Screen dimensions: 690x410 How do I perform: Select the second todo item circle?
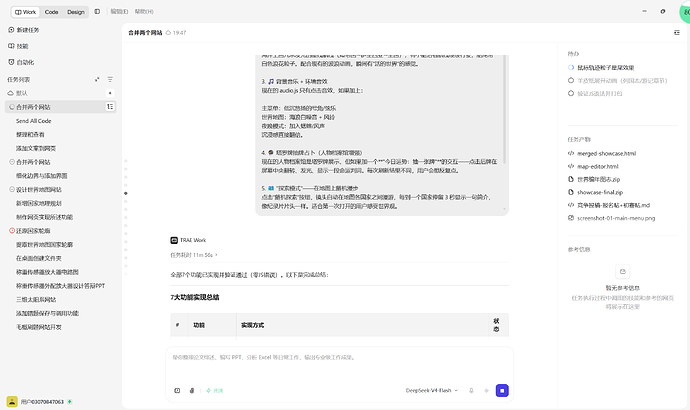[571, 80]
